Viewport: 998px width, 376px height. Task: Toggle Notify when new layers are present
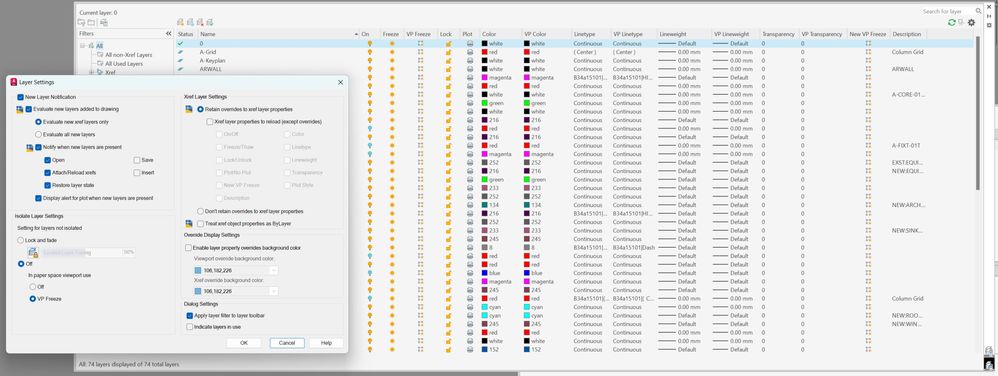click(38, 147)
